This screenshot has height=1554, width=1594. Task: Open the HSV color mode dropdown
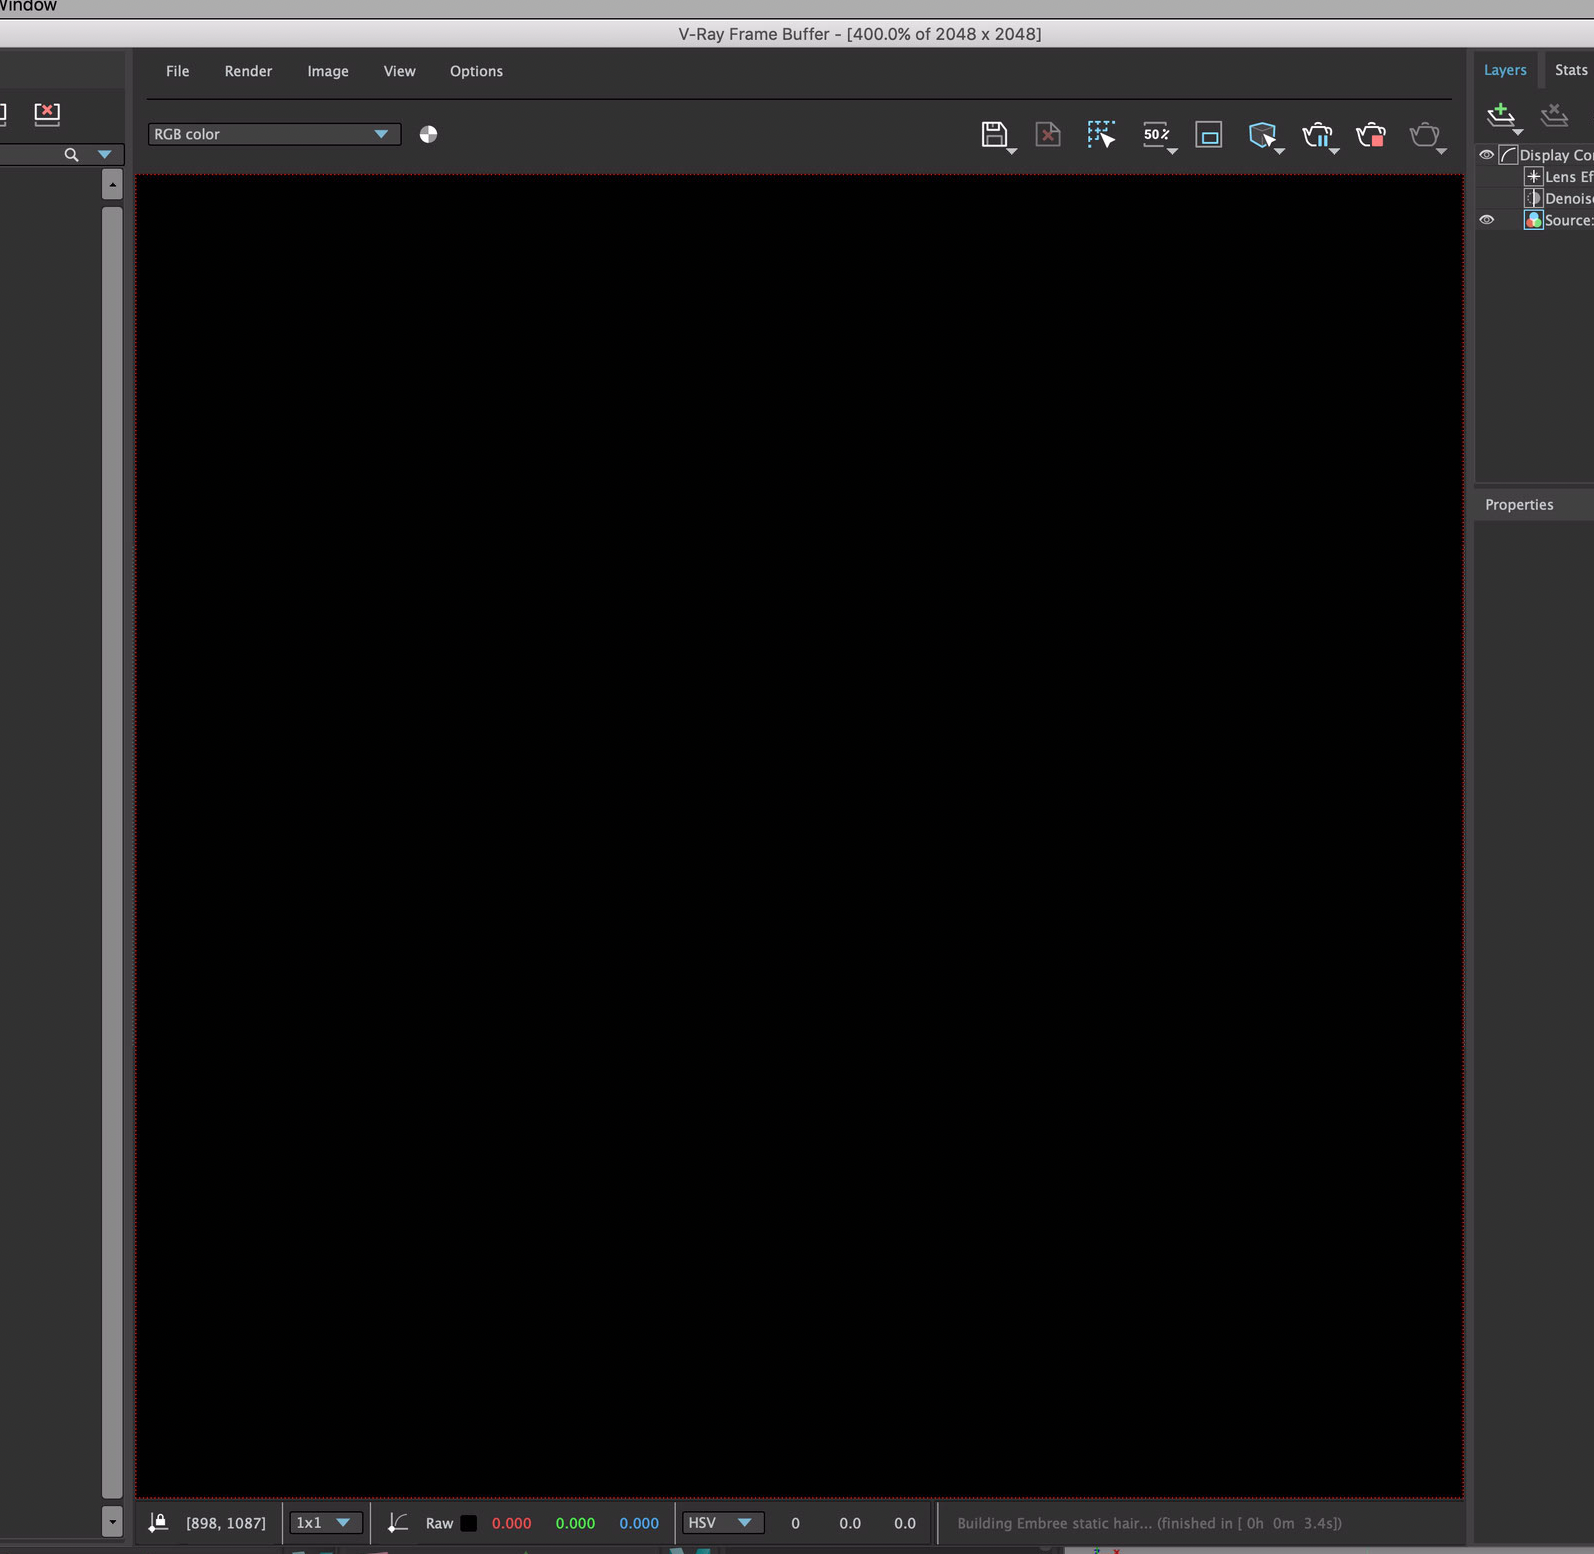[722, 1523]
